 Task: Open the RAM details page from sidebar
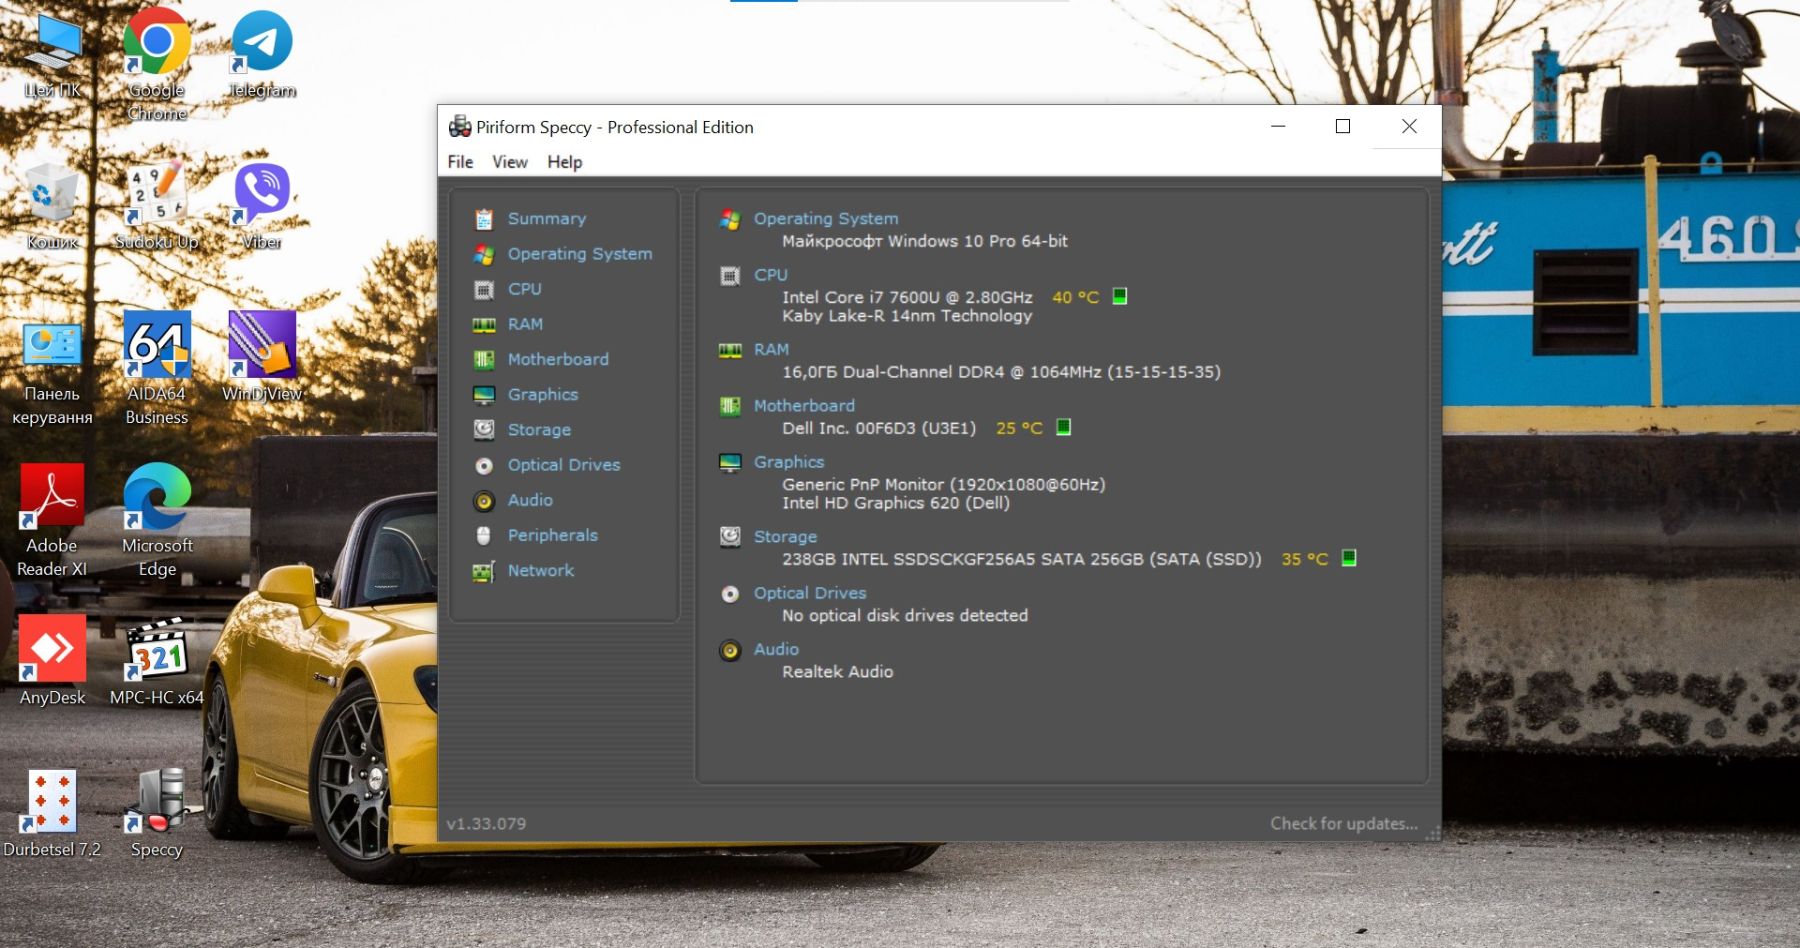pyautogui.click(x=525, y=324)
